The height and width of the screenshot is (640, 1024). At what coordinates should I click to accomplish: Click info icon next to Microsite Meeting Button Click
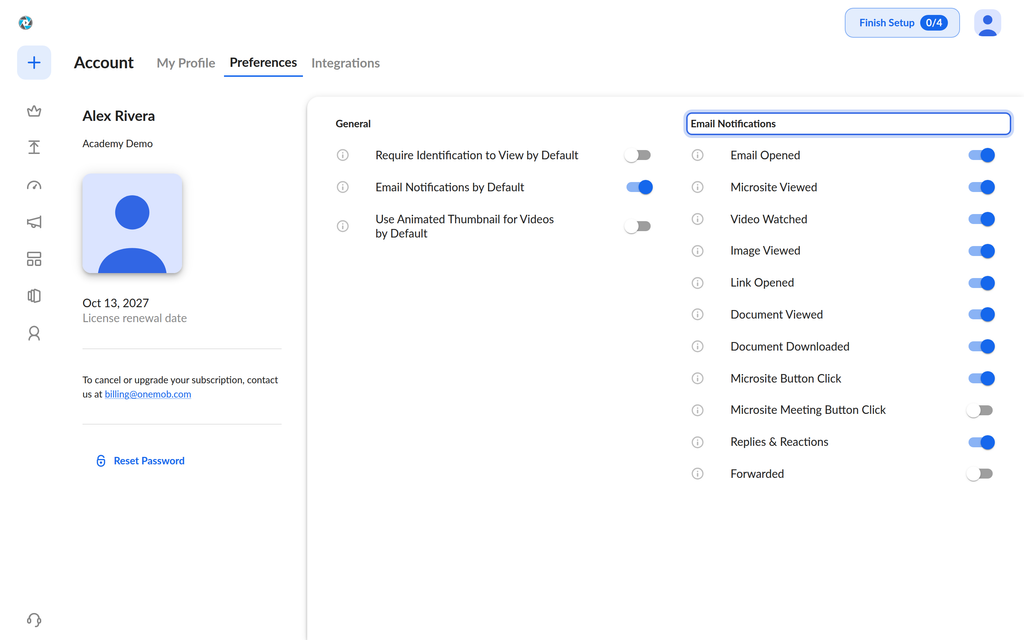697,410
